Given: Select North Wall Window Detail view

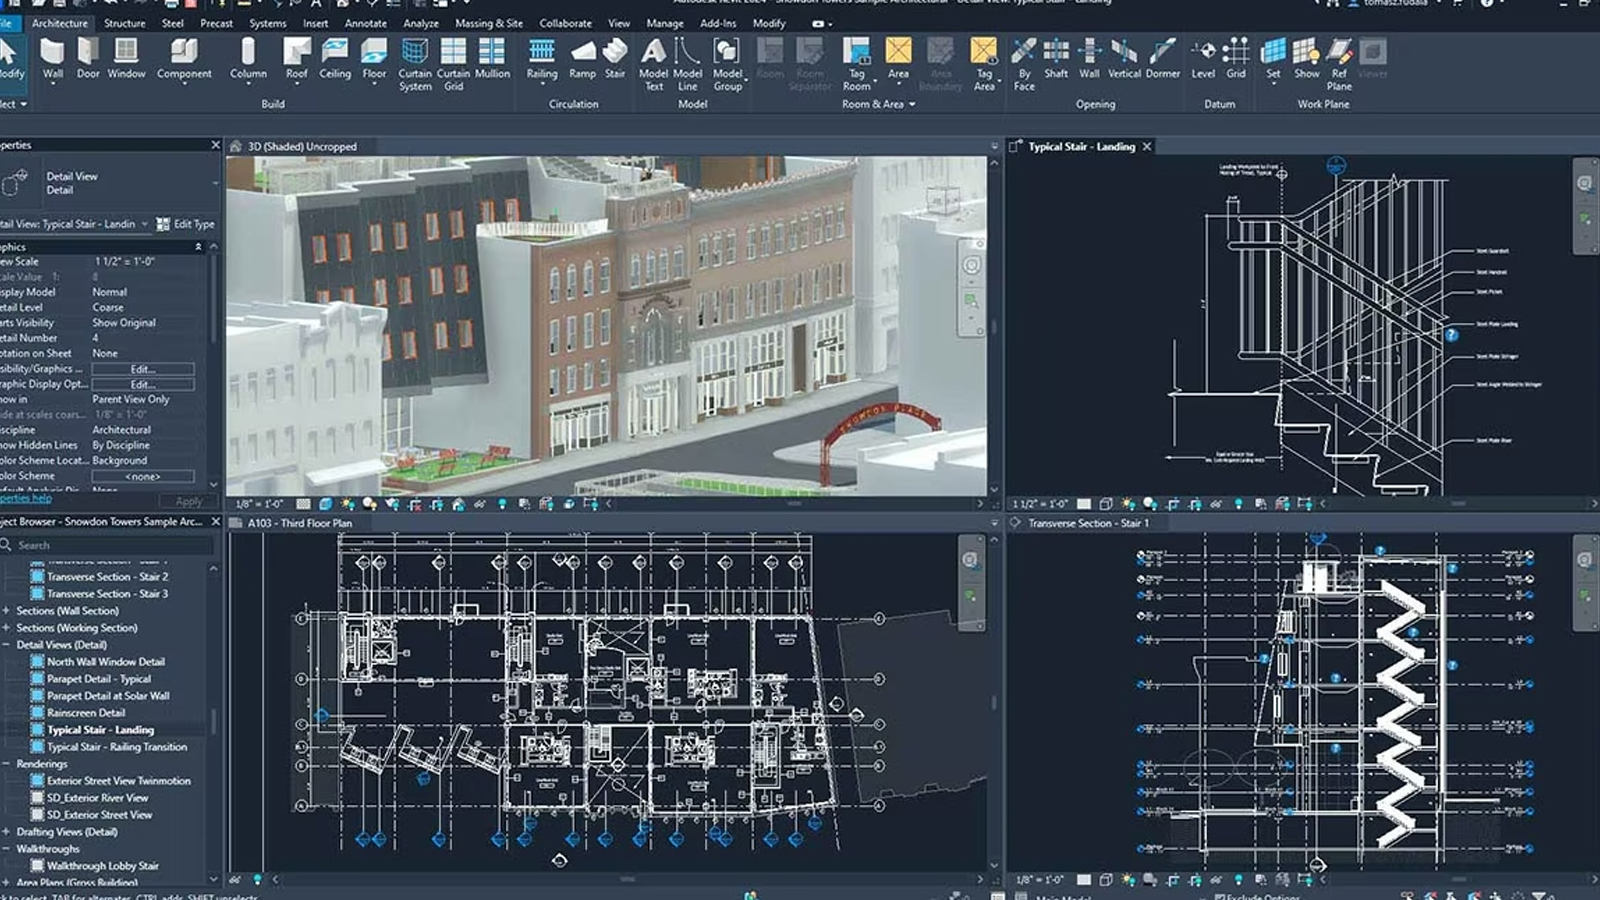Looking at the screenshot, I should coord(106,662).
